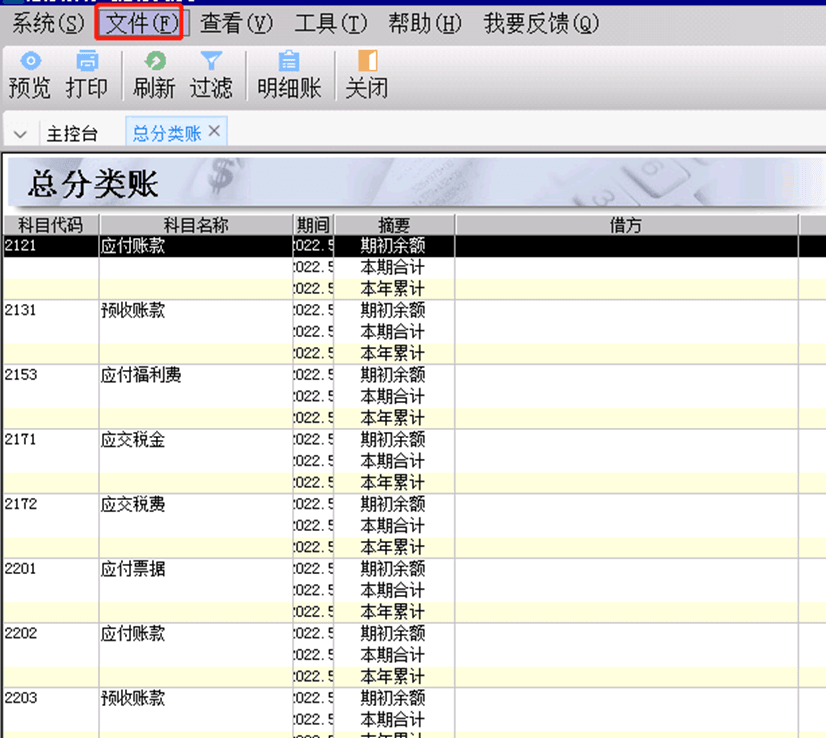Click the 科目代码 column header
The image size is (826, 738).
[50, 224]
